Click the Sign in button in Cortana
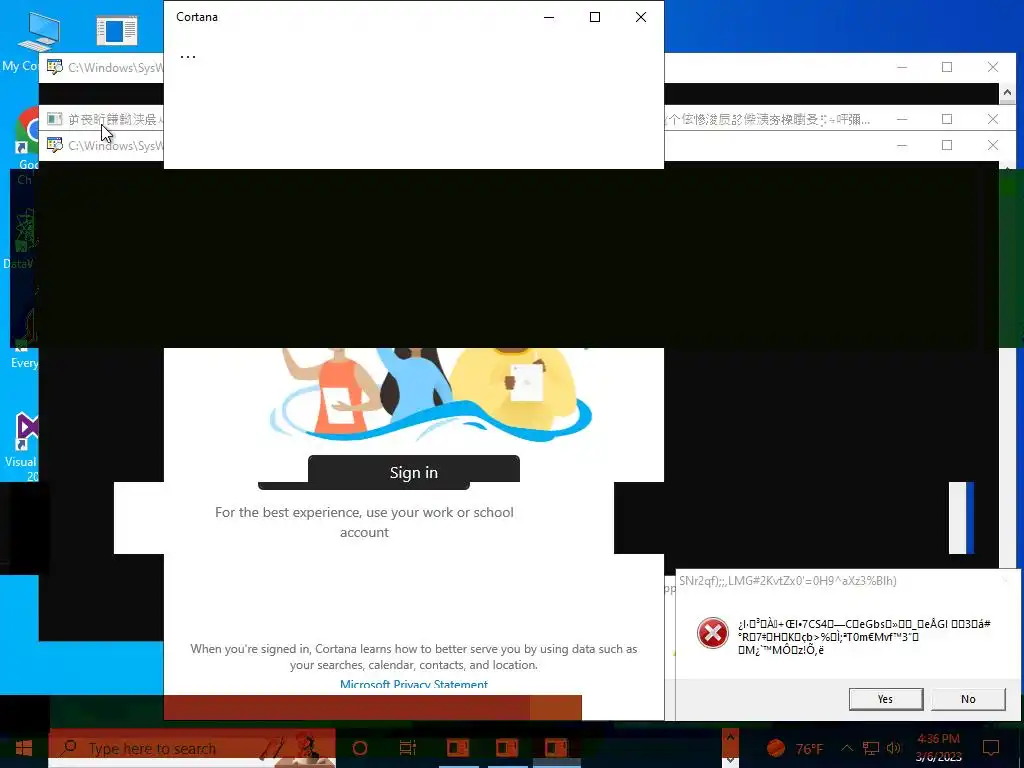Image resolution: width=1024 pixels, height=768 pixels. (413, 472)
